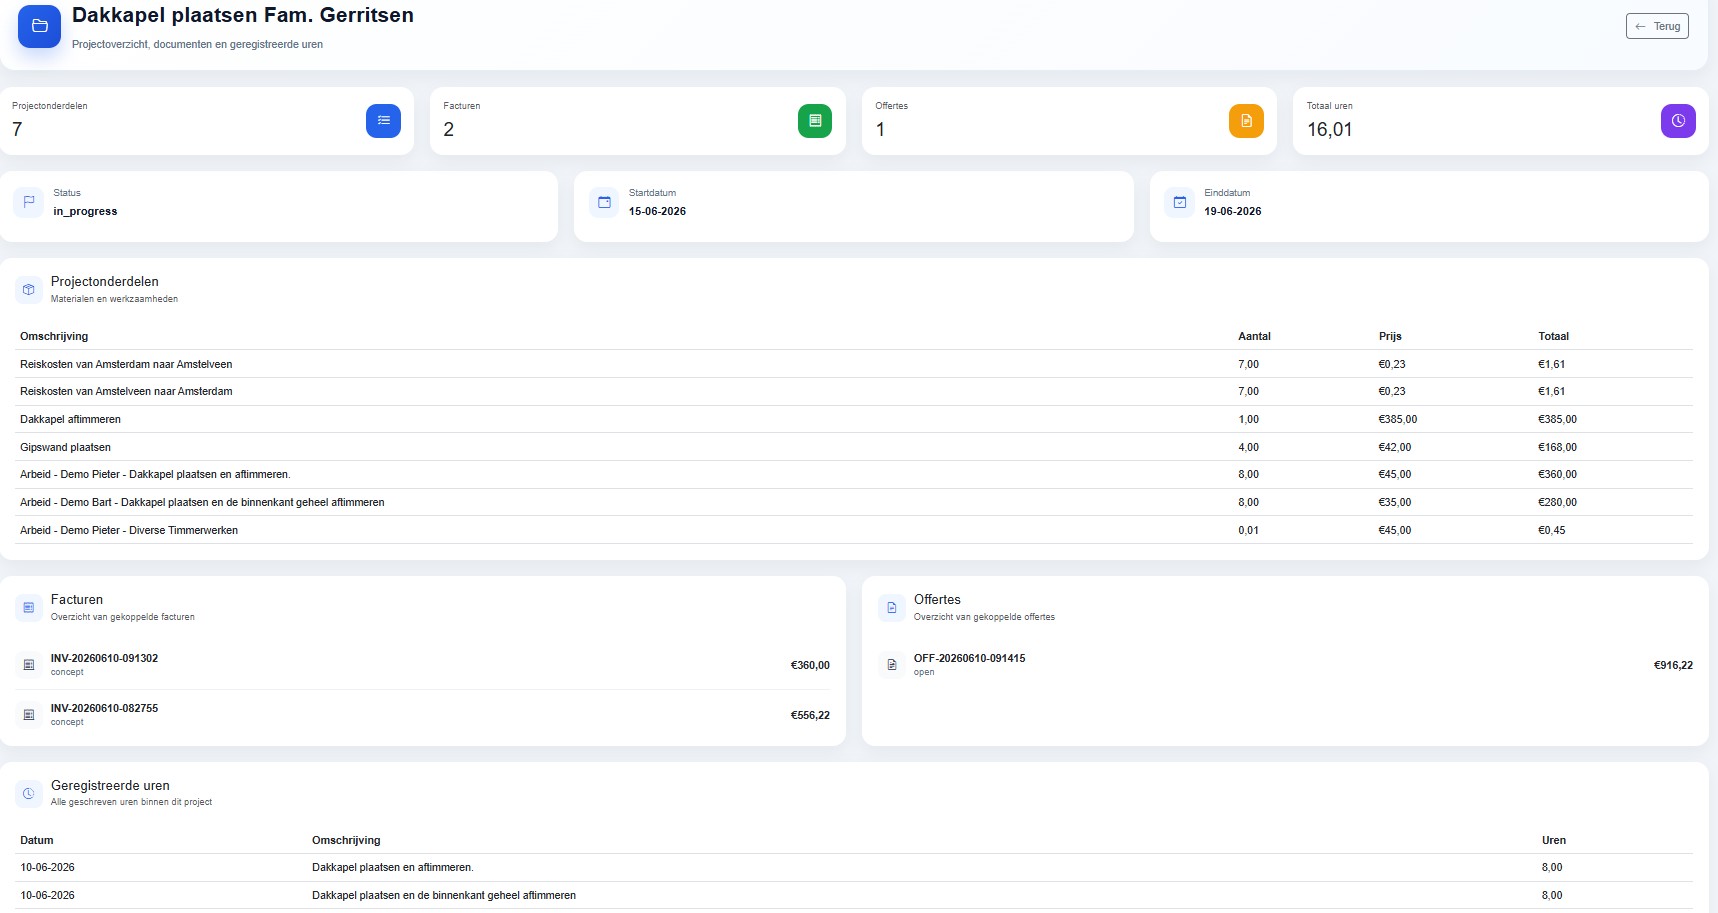Open invoice INV-20260610-091302
This screenshot has height=913, width=1718.
tap(104, 658)
